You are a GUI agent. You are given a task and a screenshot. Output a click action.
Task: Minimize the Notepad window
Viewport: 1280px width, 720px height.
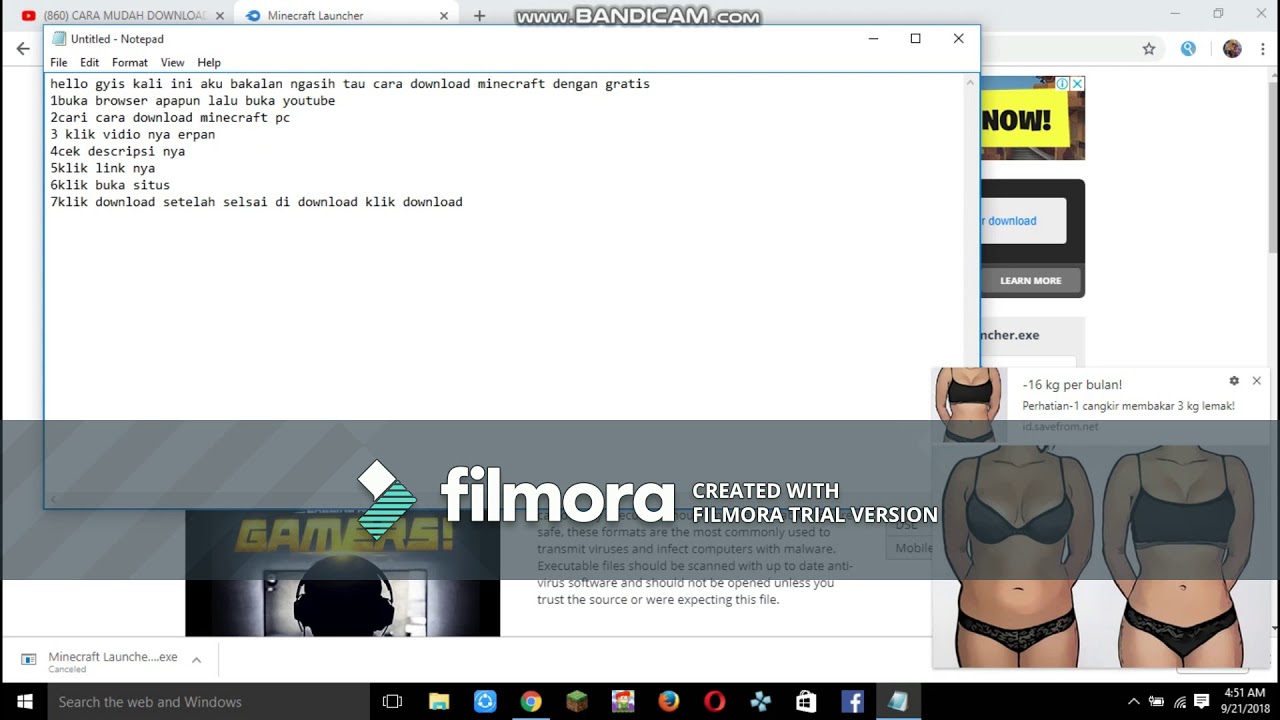coord(873,38)
